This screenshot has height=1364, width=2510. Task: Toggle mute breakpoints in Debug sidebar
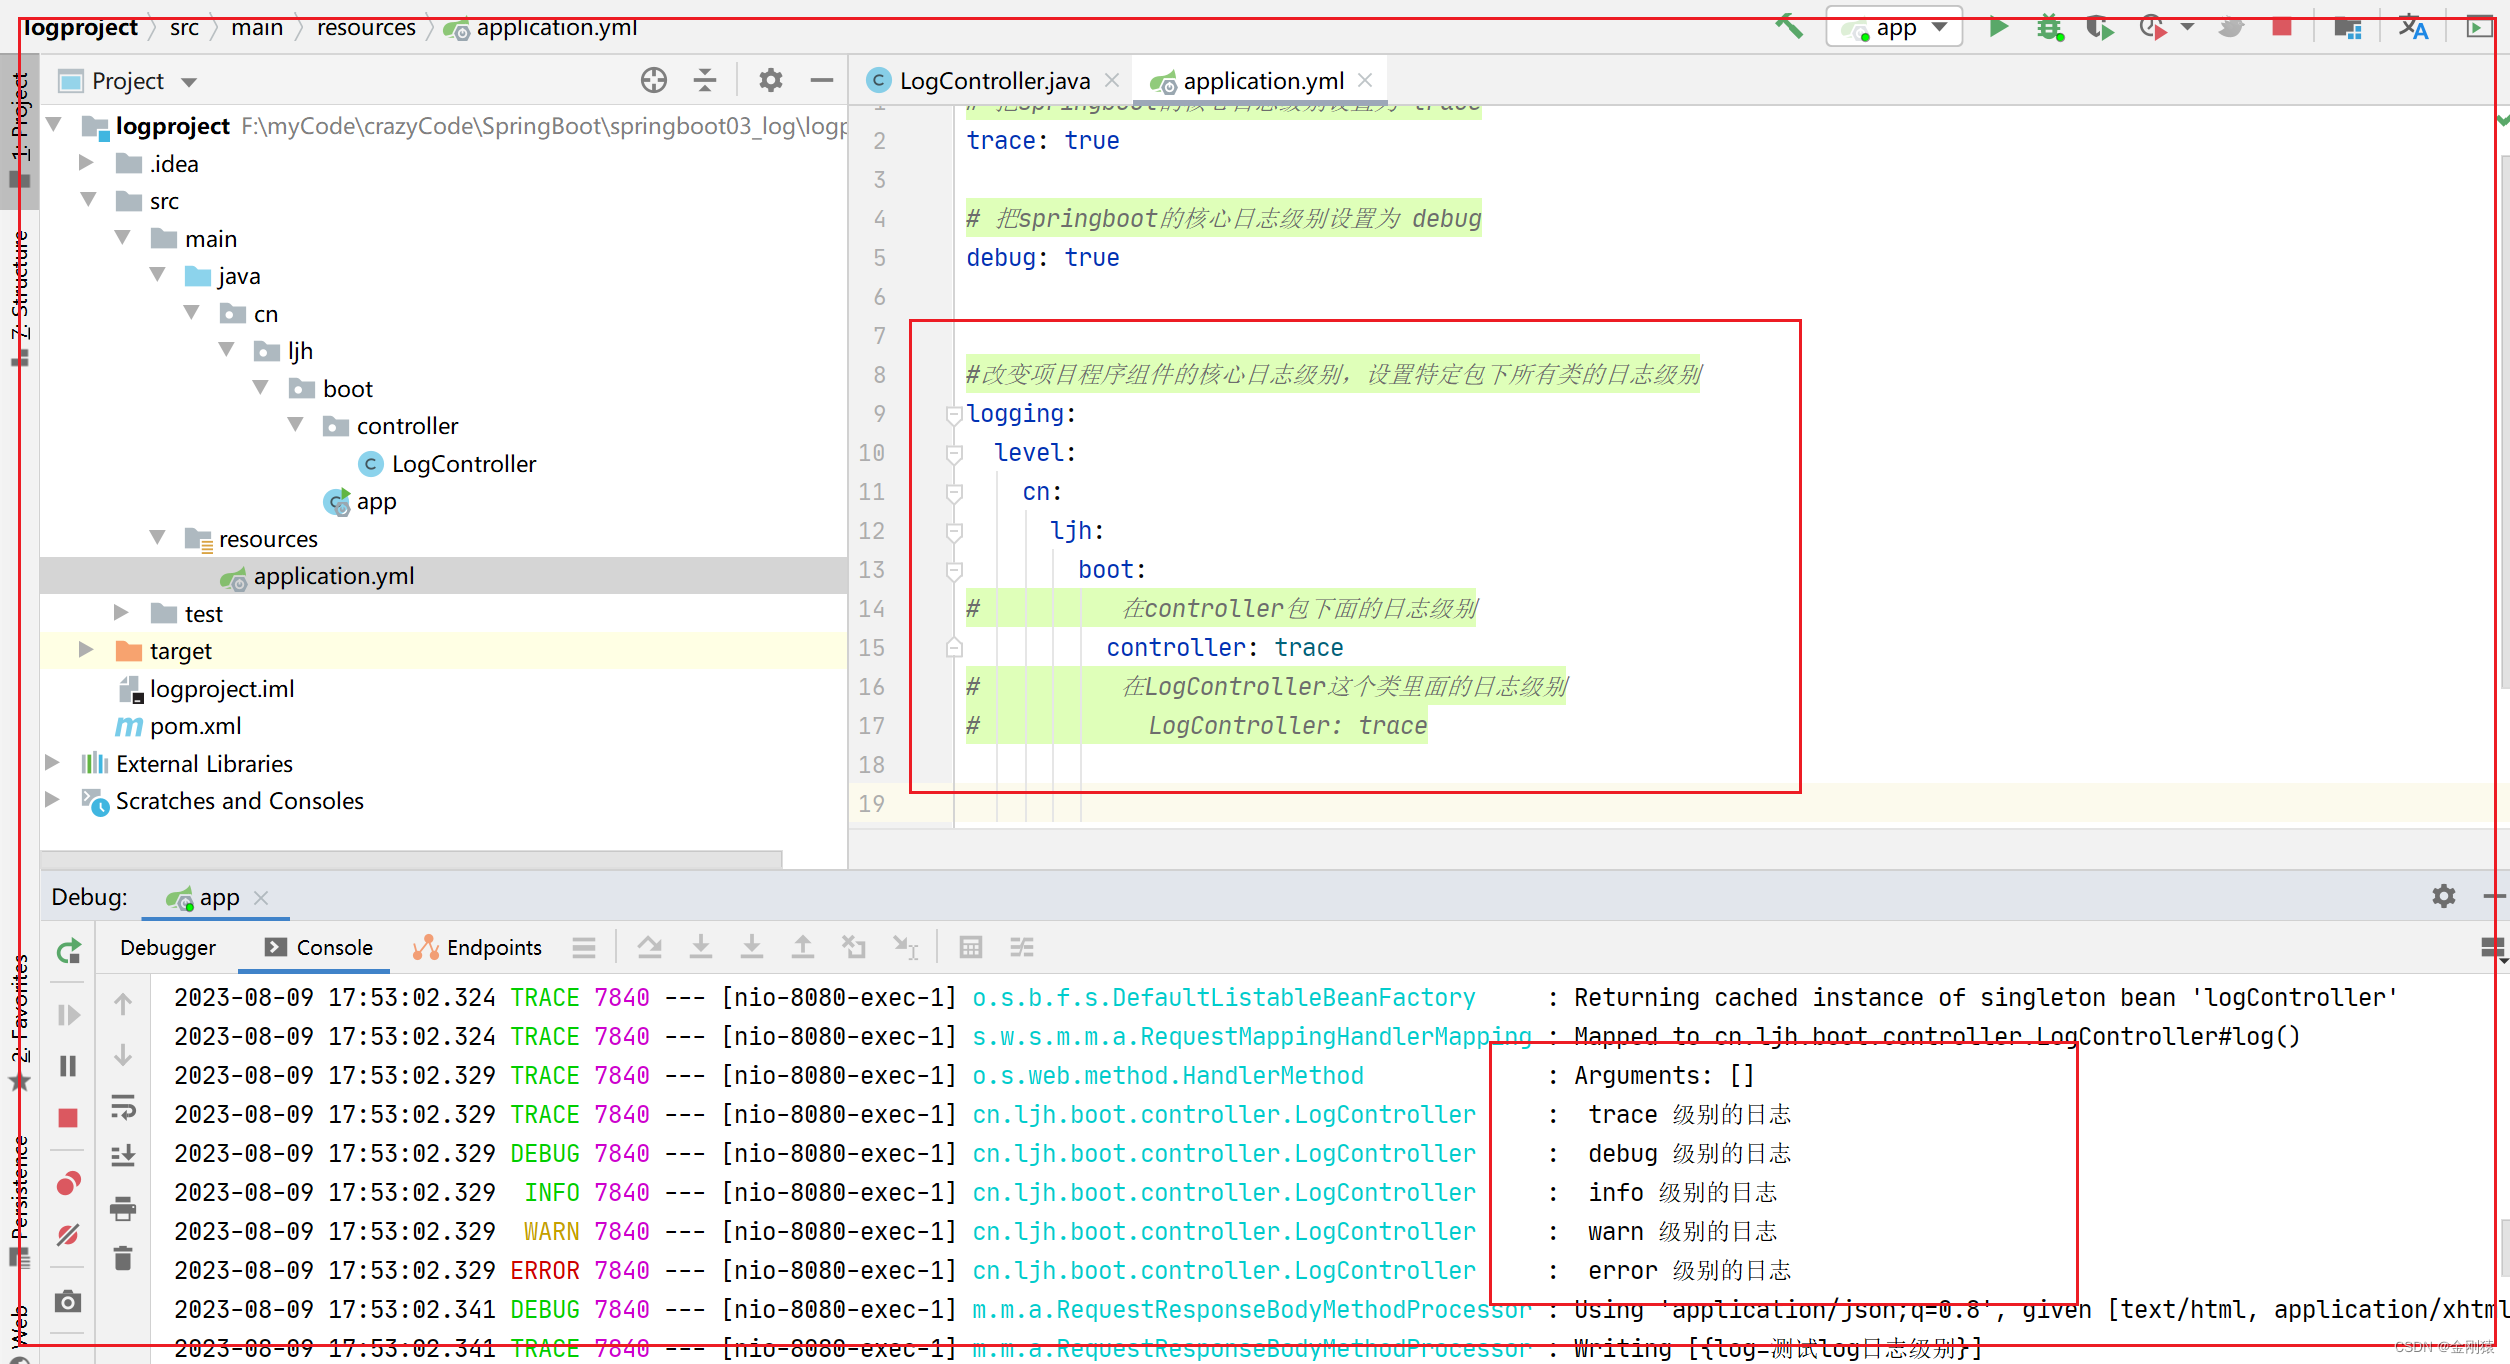tap(68, 1235)
